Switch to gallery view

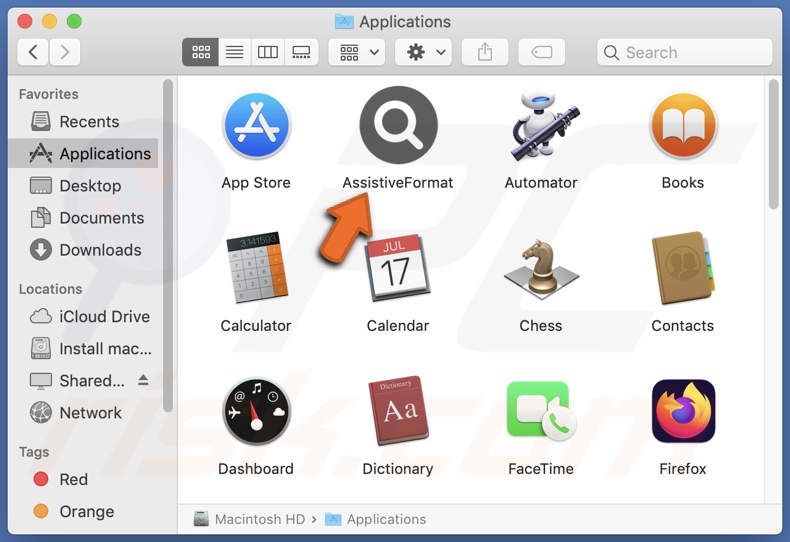[301, 52]
